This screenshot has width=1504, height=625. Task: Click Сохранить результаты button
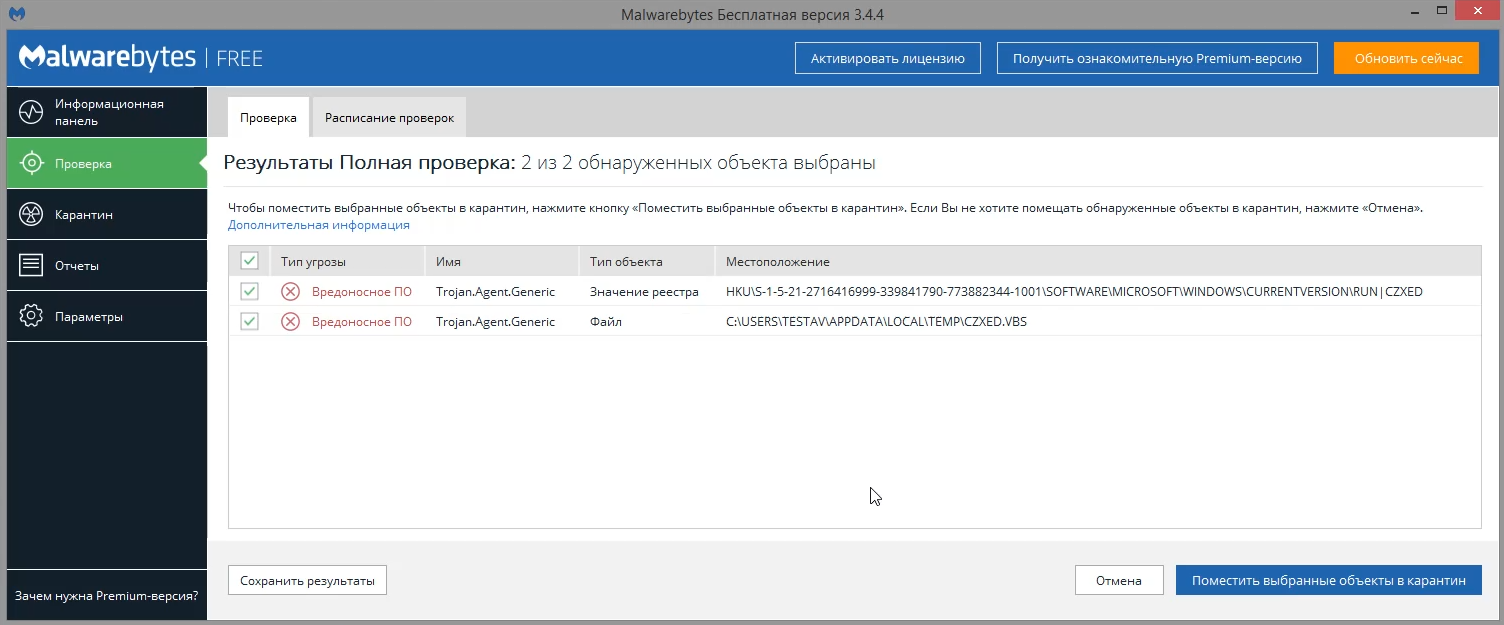307,580
